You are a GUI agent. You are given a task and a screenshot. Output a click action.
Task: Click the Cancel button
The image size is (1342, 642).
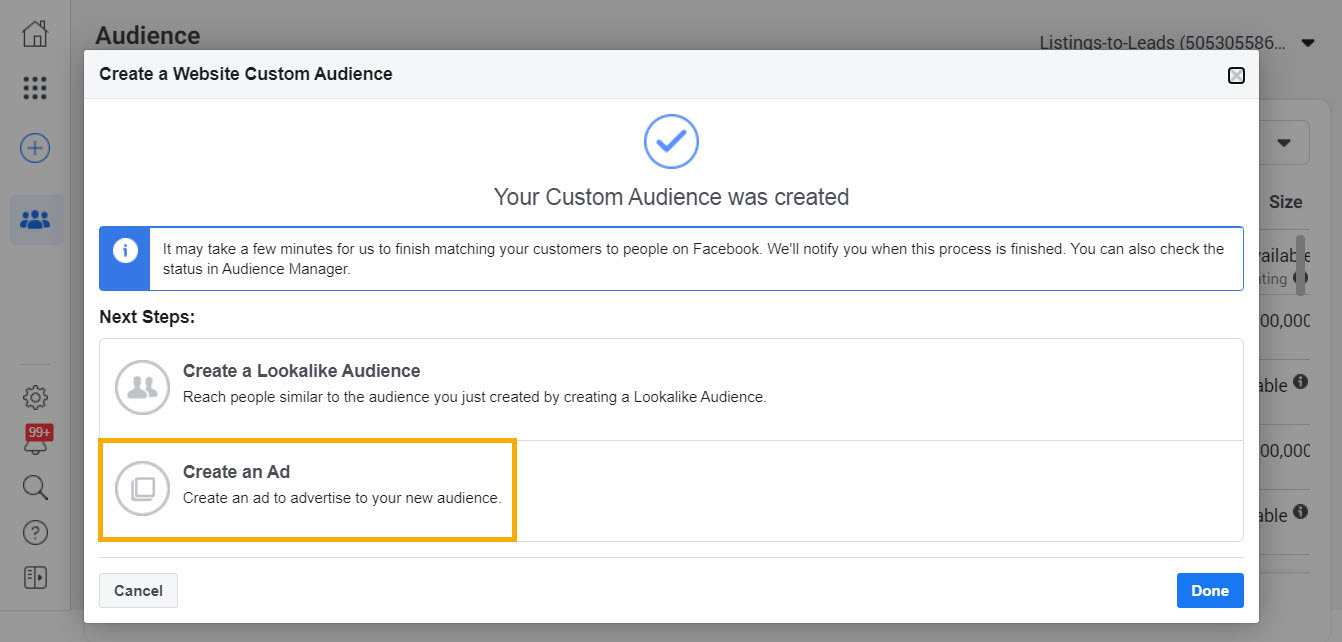[x=138, y=590]
